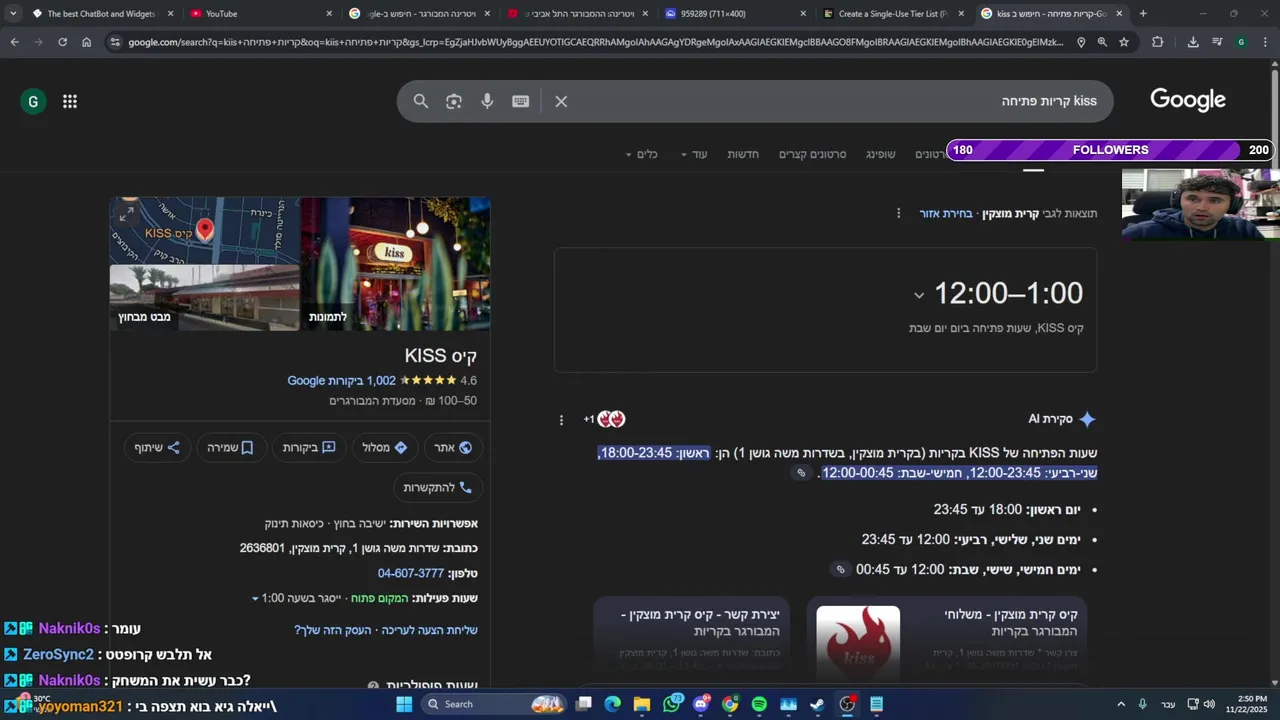Switch to 'Create a Single-Use Tier List' tab

(x=892, y=14)
